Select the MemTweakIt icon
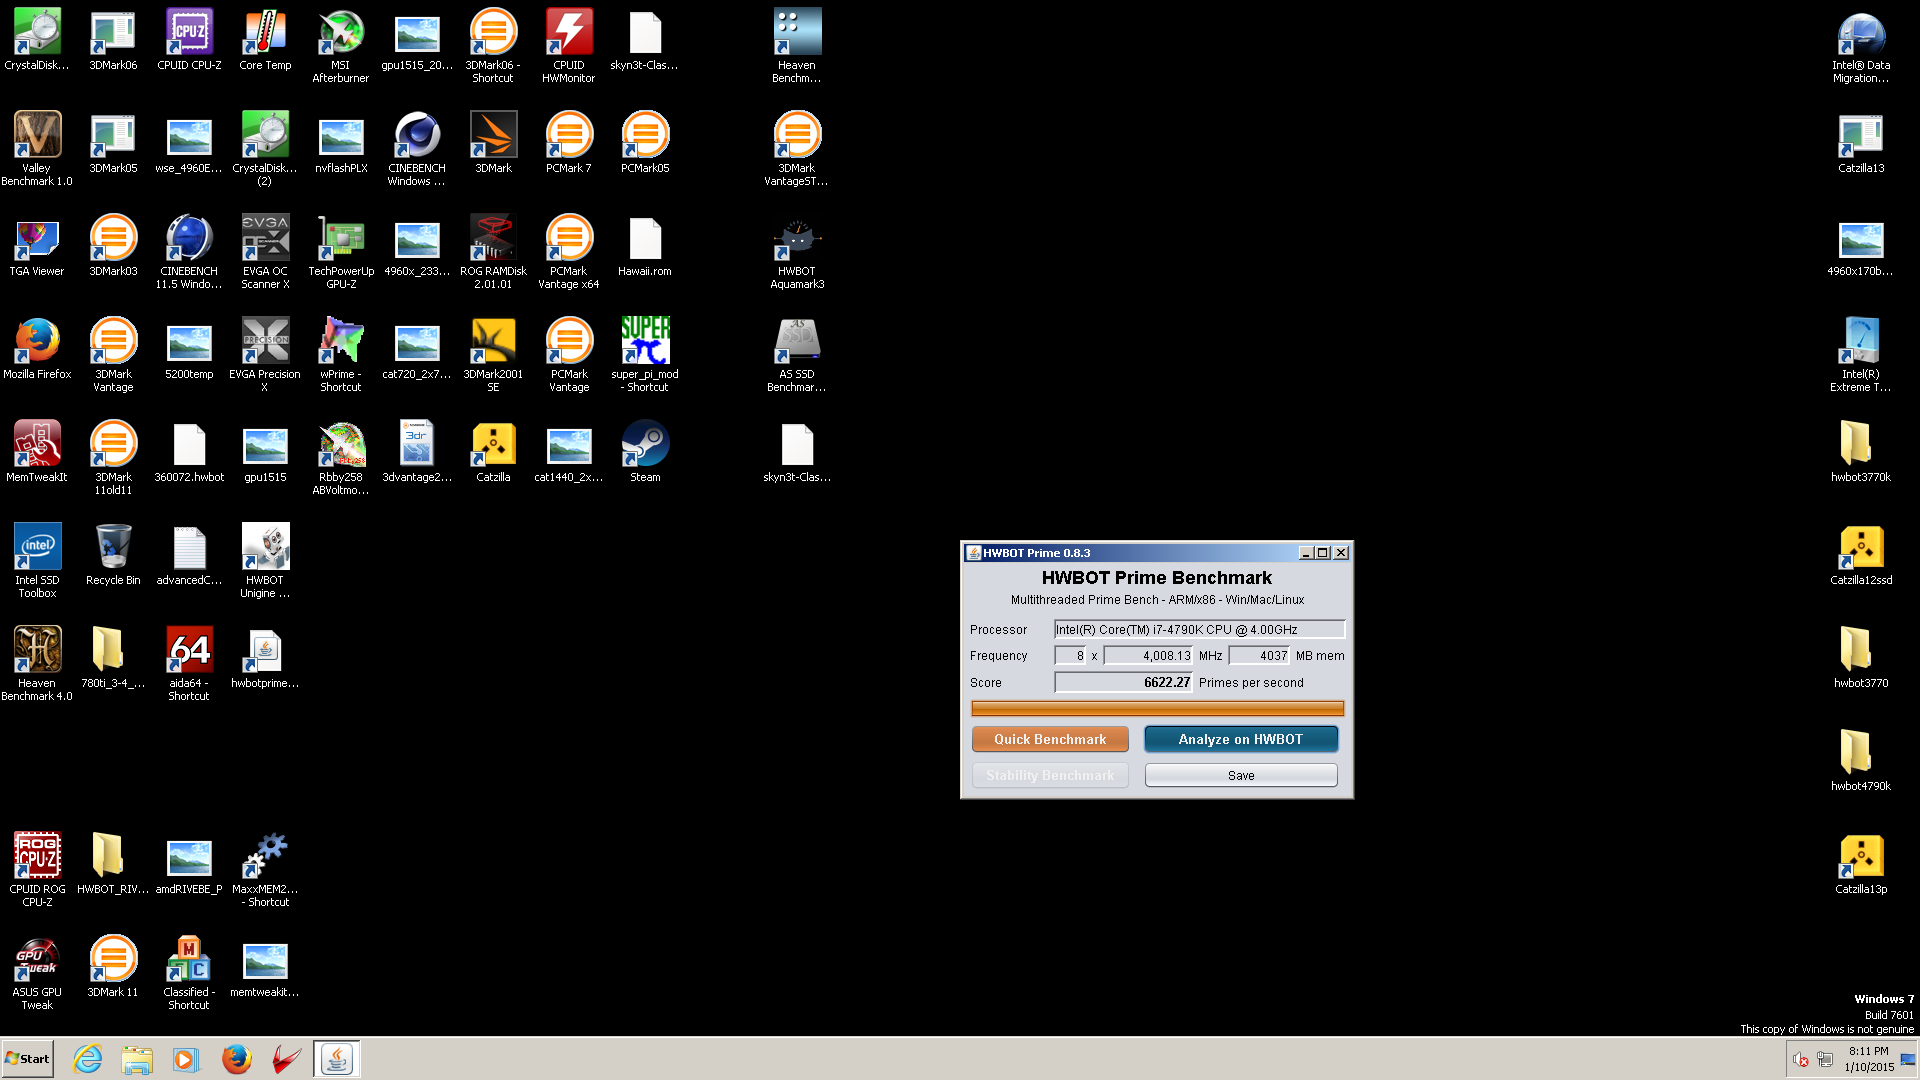1920x1080 pixels. pyautogui.click(x=37, y=452)
